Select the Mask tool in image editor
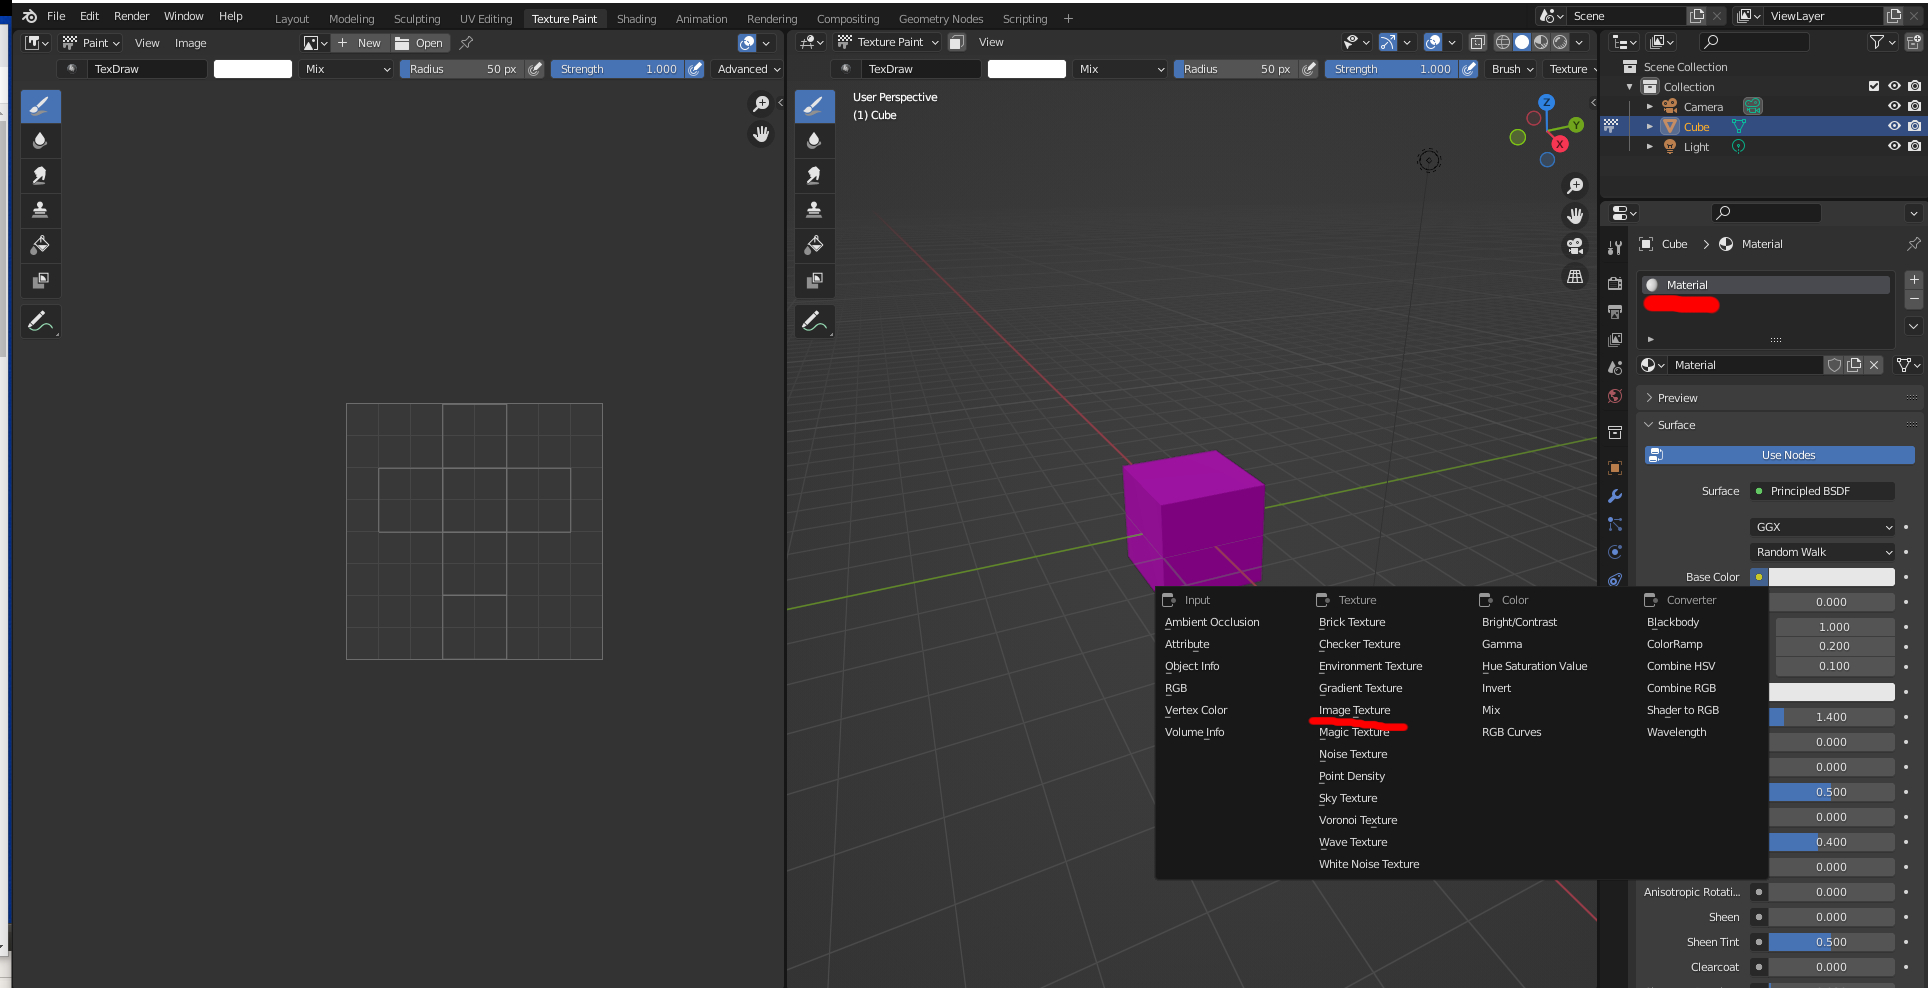This screenshot has height=988, width=1928. (40, 281)
